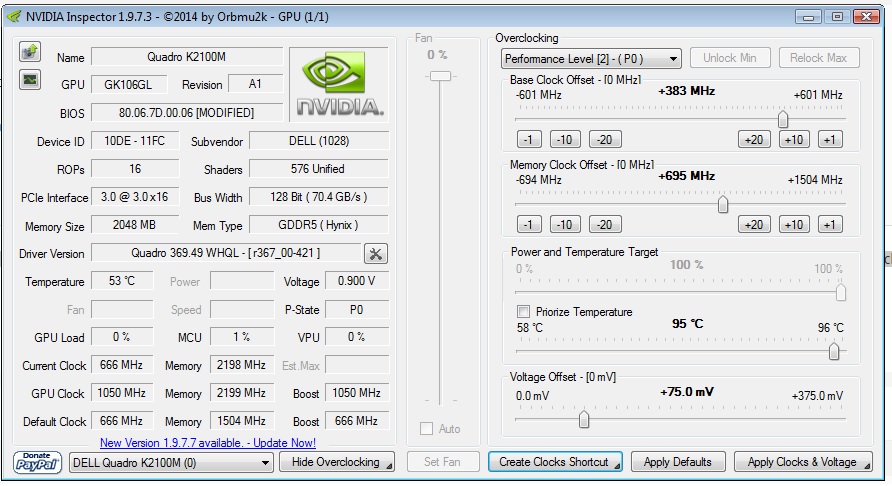Click Base Clock Offset slider handle
This screenshot has height=486, width=892.
tap(783, 119)
